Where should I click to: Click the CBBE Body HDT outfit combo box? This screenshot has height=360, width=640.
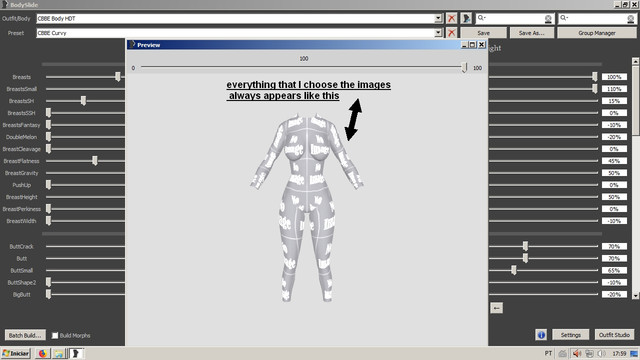point(239,18)
